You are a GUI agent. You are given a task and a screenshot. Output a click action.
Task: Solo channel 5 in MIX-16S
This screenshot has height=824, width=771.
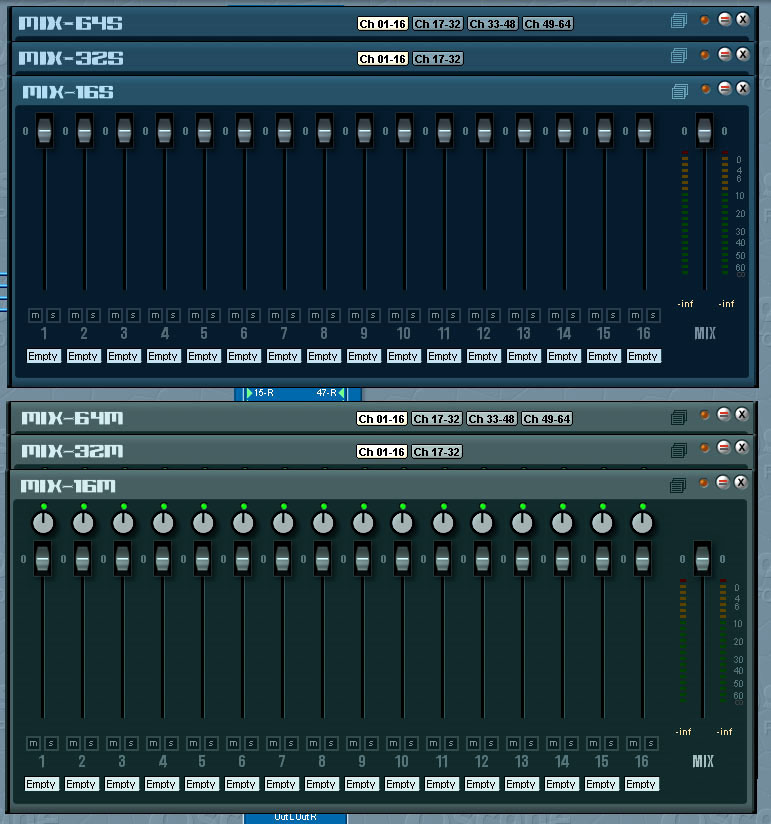[213, 315]
